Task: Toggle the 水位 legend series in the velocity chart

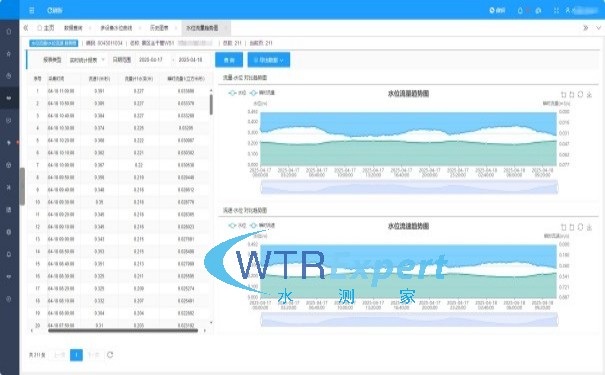Action: pos(237,225)
